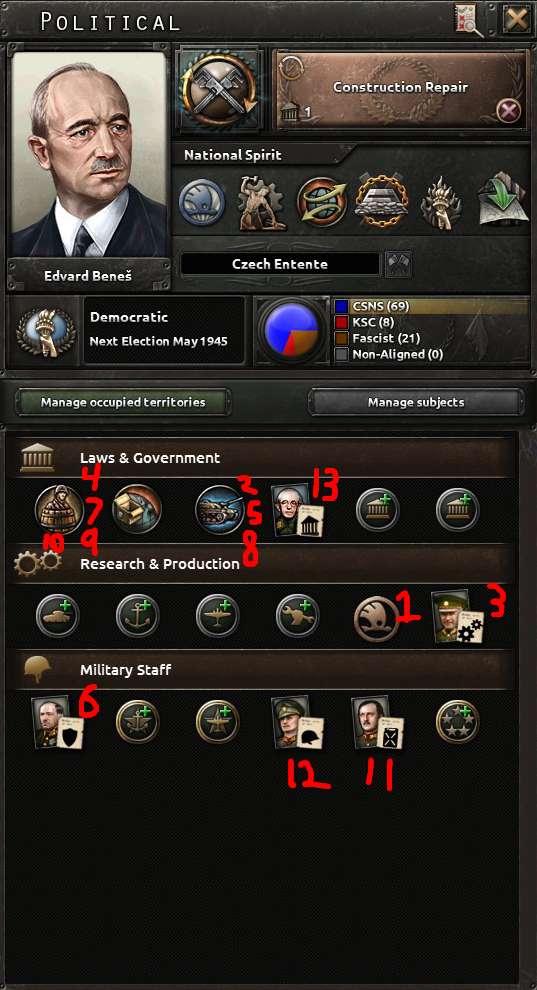Add a tank designer slot
Screen dimensions: 537x990
click(x=57, y=614)
